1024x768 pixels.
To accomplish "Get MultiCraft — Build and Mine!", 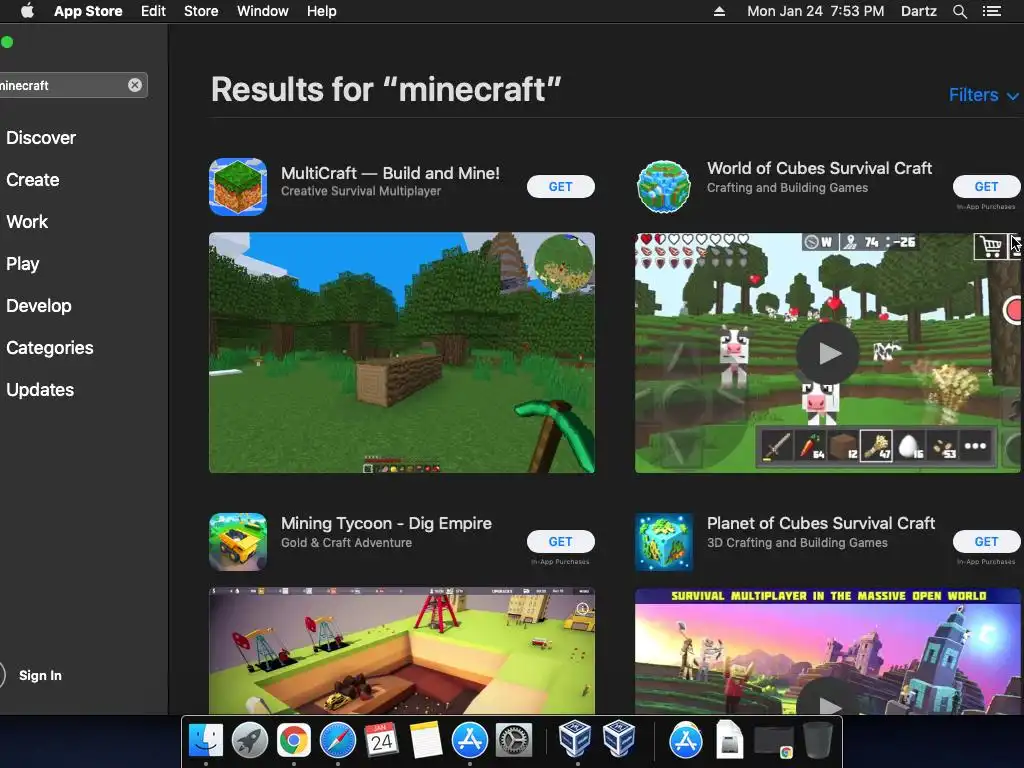I will pyautogui.click(x=560, y=187).
